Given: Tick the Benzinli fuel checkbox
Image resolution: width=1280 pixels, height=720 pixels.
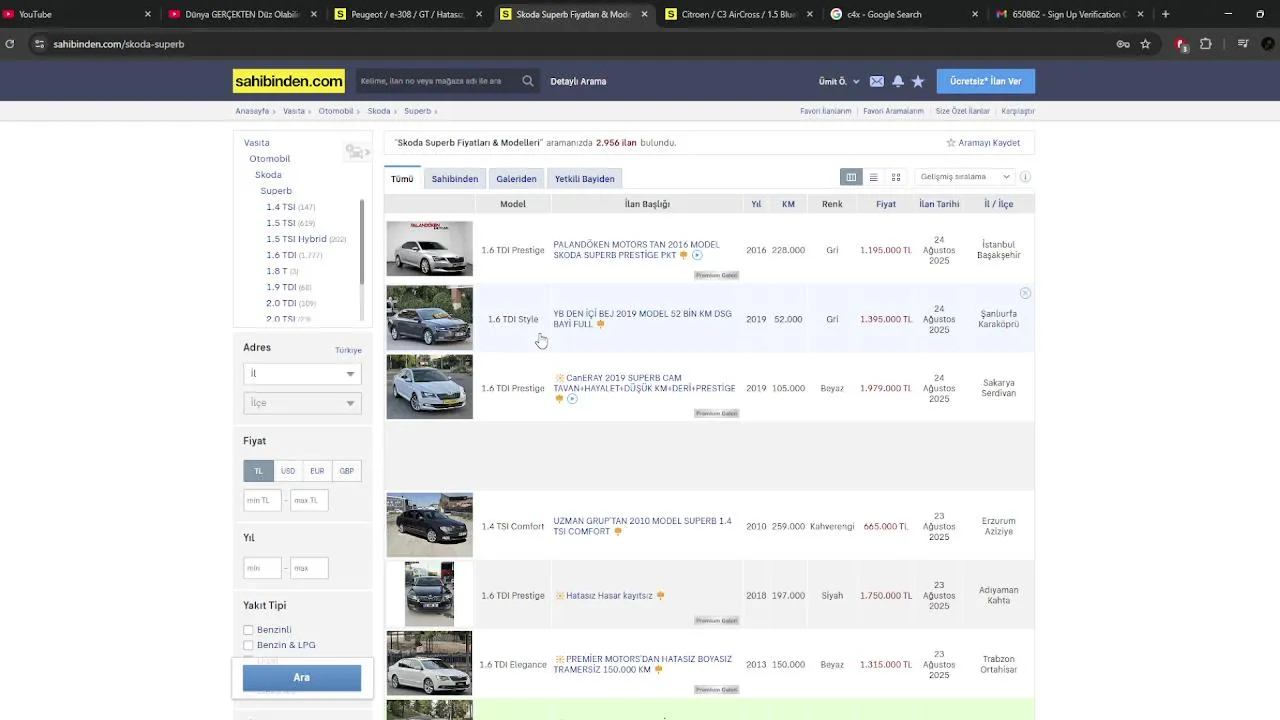Looking at the screenshot, I should [x=248, y=630].
